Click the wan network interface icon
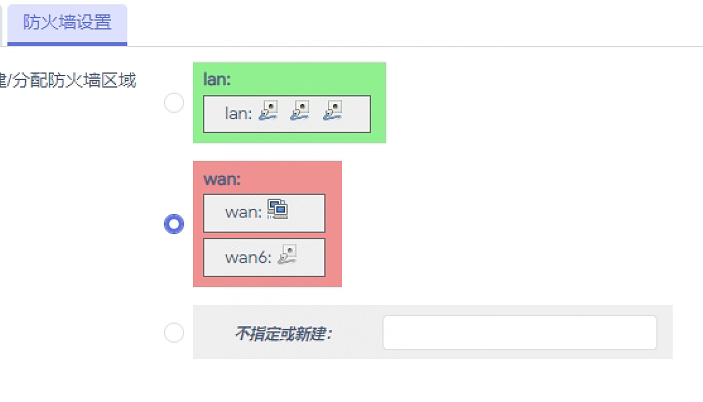 (278, 210)
